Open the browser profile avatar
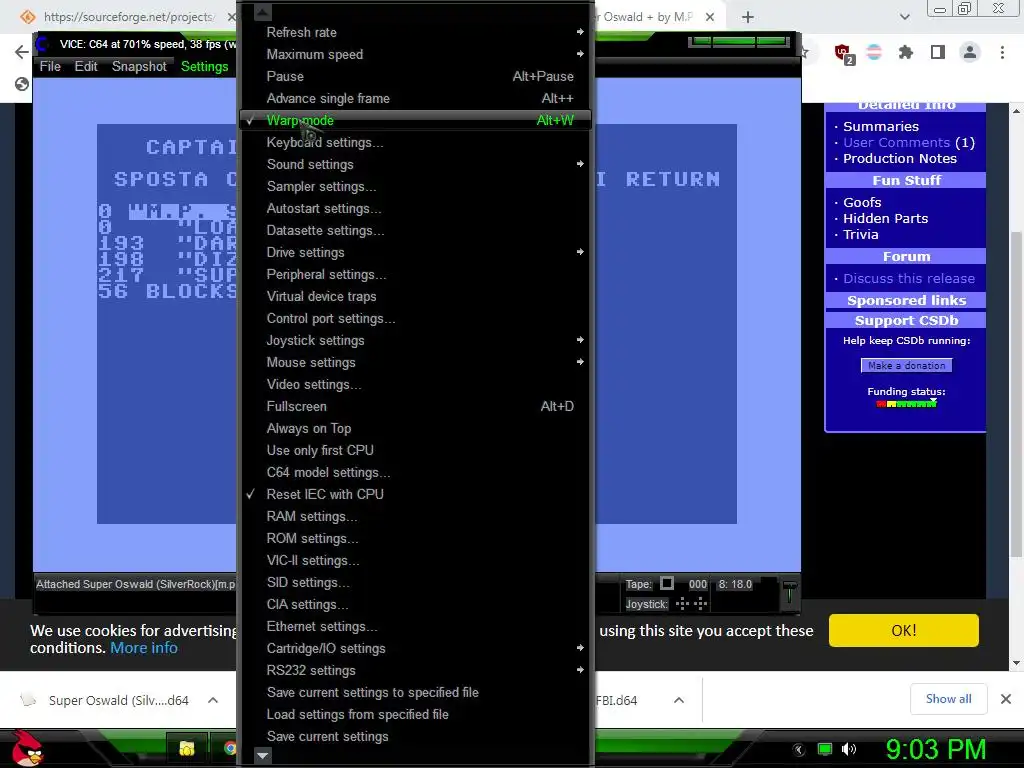This screenshot has height=768, width=1024. pos(970,52)
